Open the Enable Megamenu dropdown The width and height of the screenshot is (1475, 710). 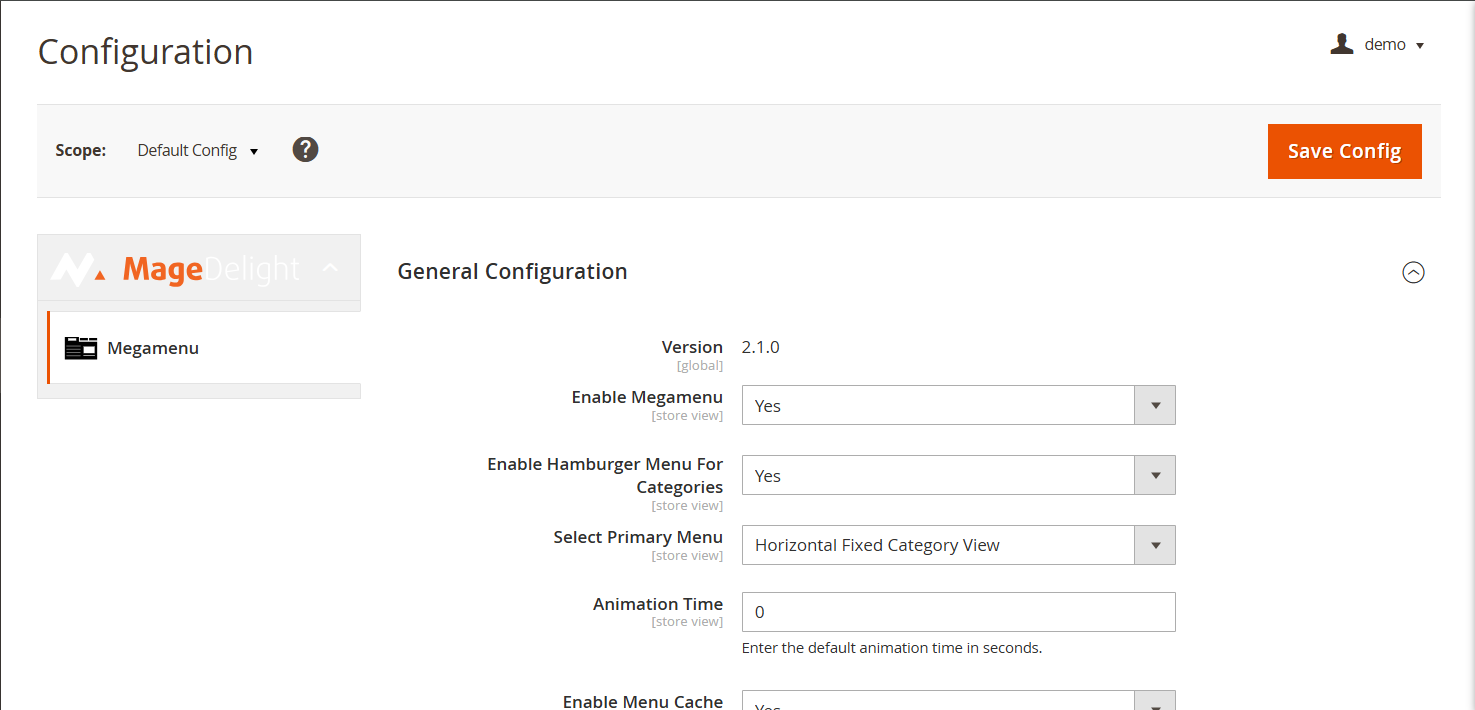click(958, 405)
